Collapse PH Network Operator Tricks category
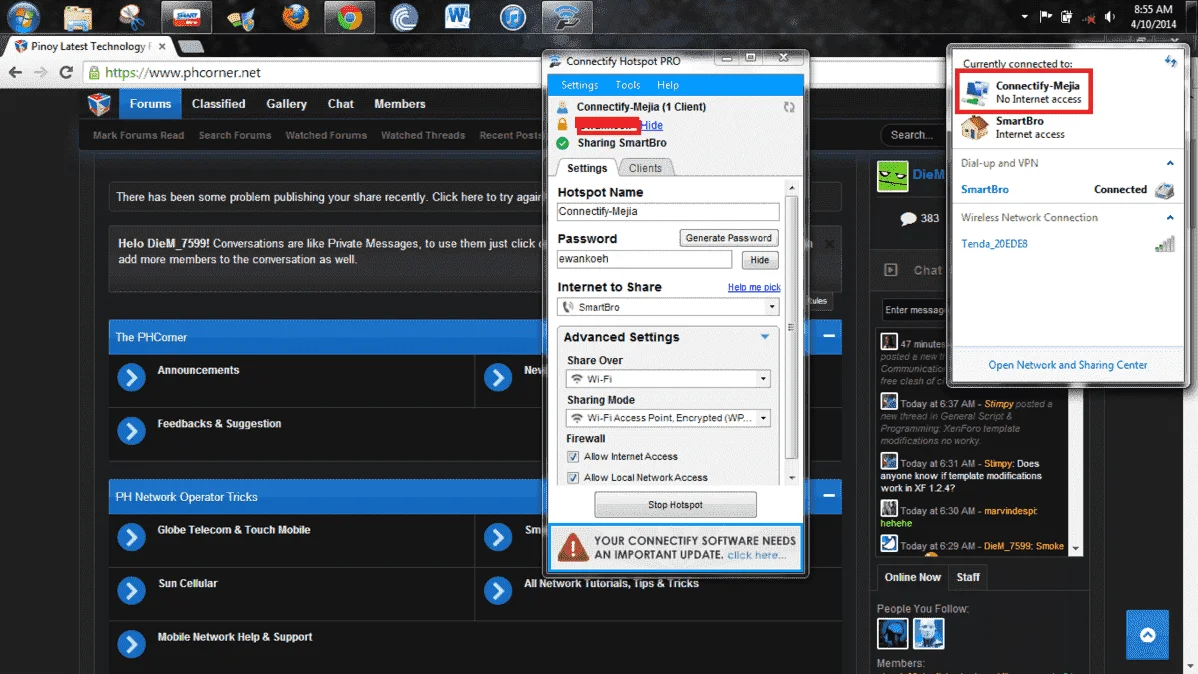Screen dimensions: 1198x674 pos(829,496)
